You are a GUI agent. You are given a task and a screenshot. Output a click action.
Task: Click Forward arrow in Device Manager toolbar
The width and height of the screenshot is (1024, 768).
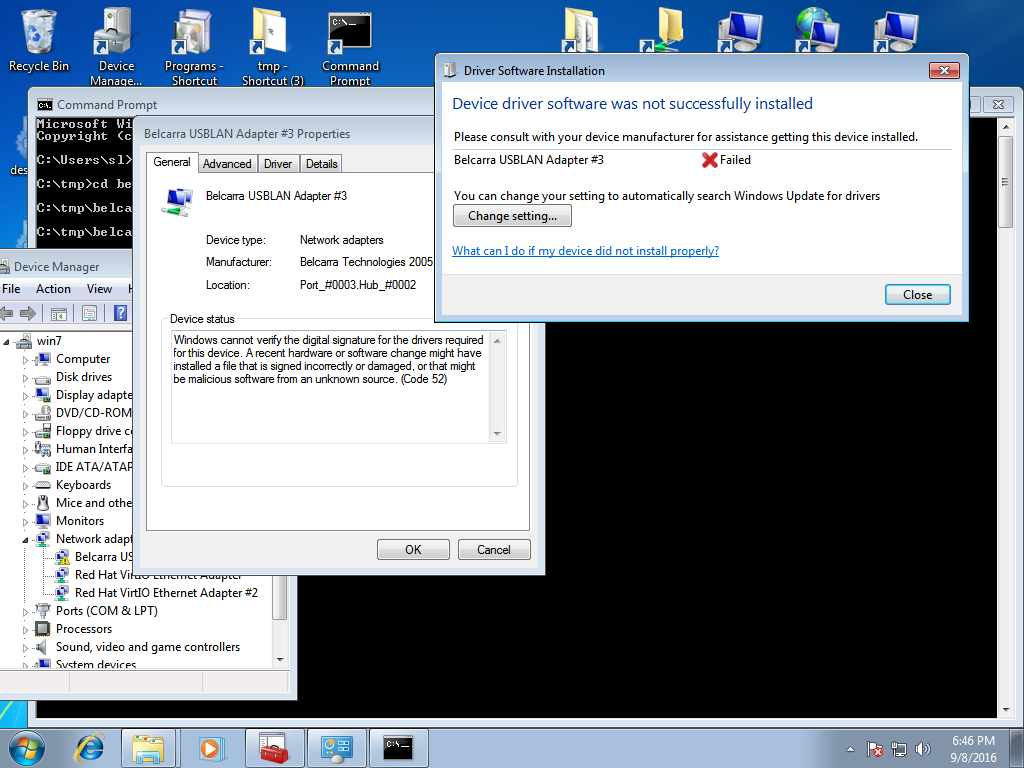[x=28, y=313]
